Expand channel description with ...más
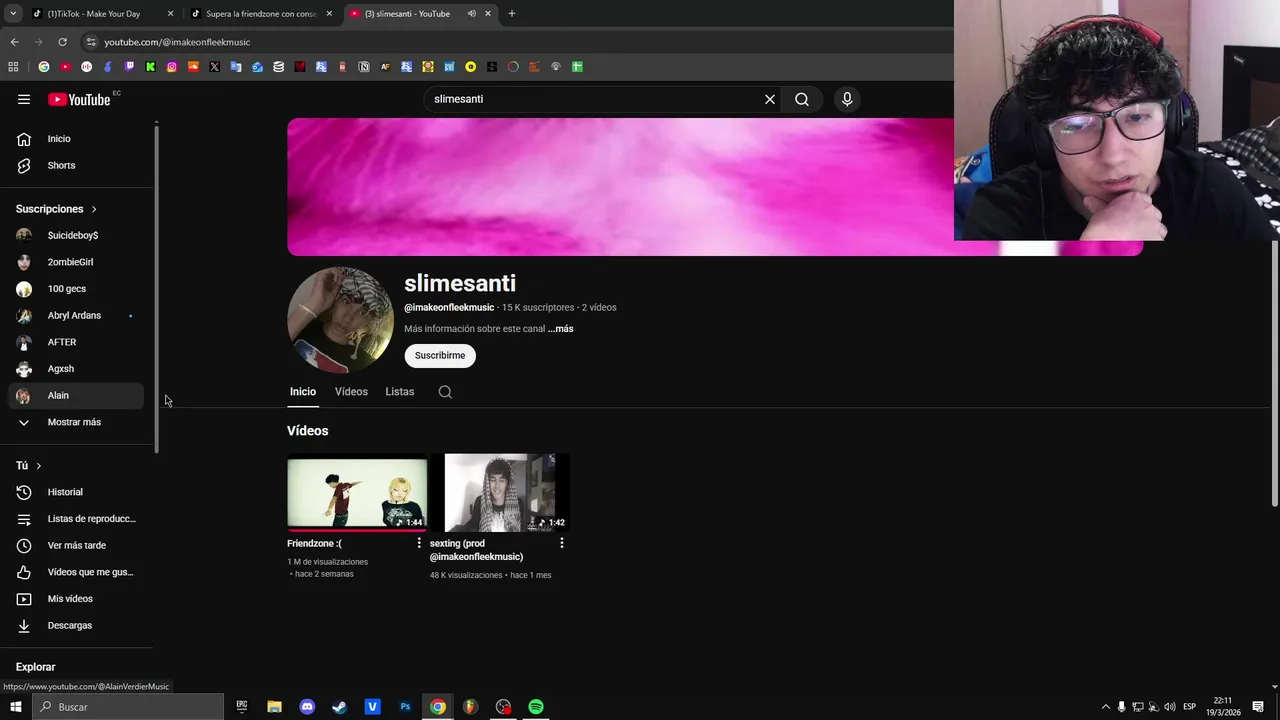 (560, 329)
